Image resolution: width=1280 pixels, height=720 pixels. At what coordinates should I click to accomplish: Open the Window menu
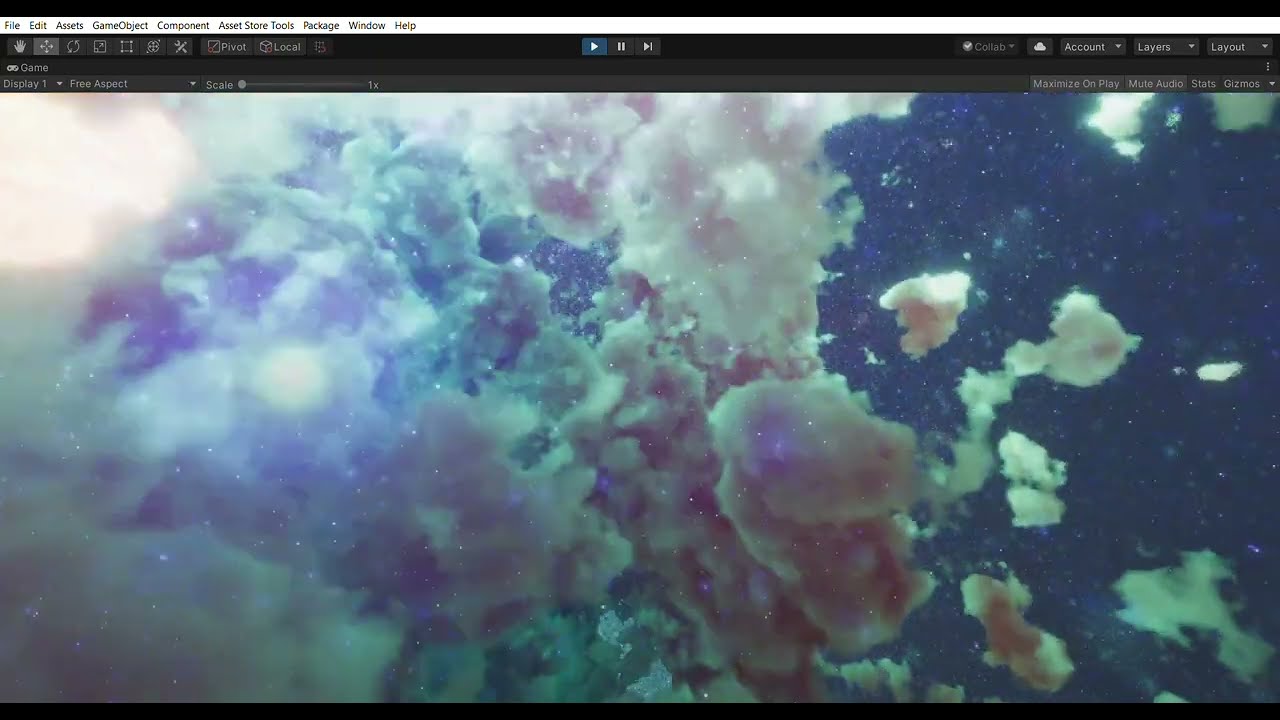[x=367, y=25]
